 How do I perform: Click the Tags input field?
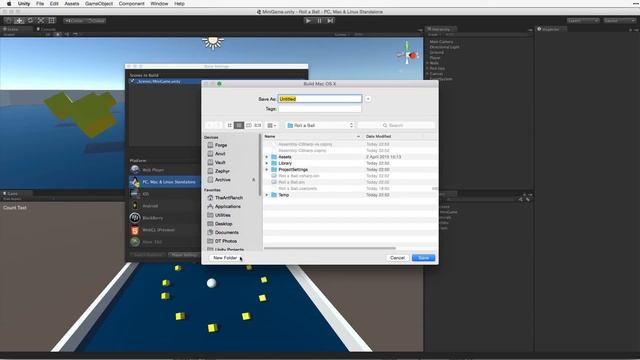pos(320,109)
